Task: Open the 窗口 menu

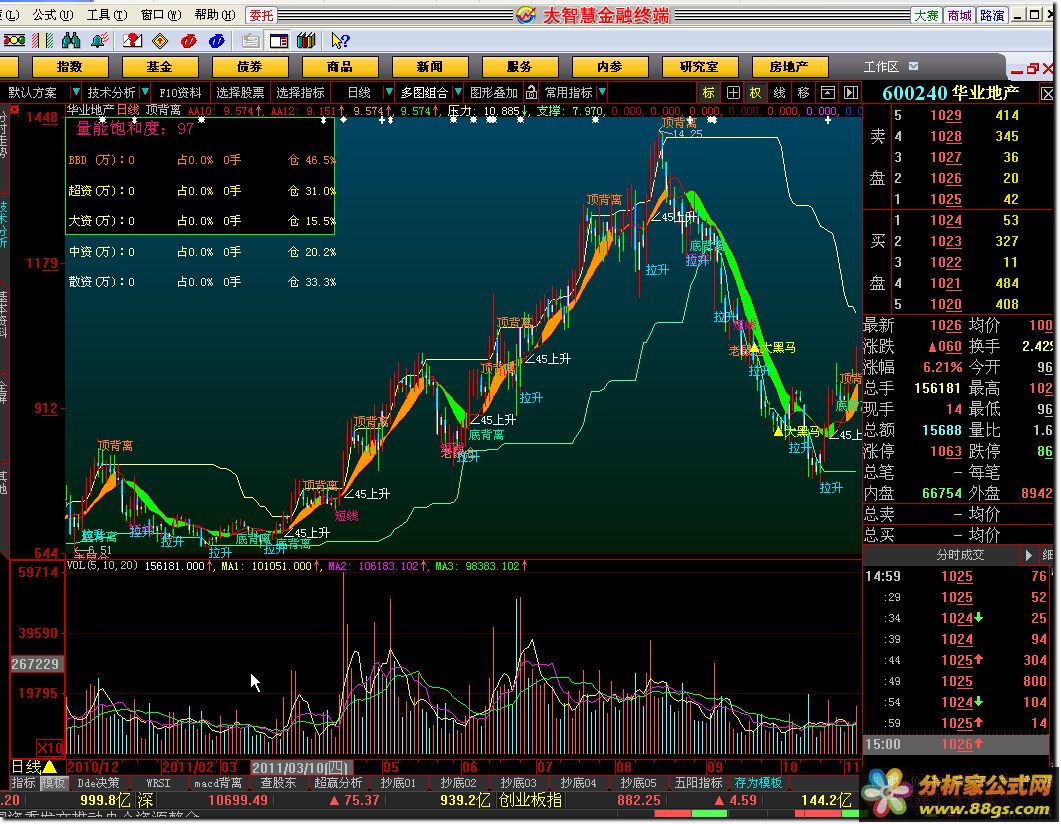Action: pyautogui.click(x=160, y=14)
